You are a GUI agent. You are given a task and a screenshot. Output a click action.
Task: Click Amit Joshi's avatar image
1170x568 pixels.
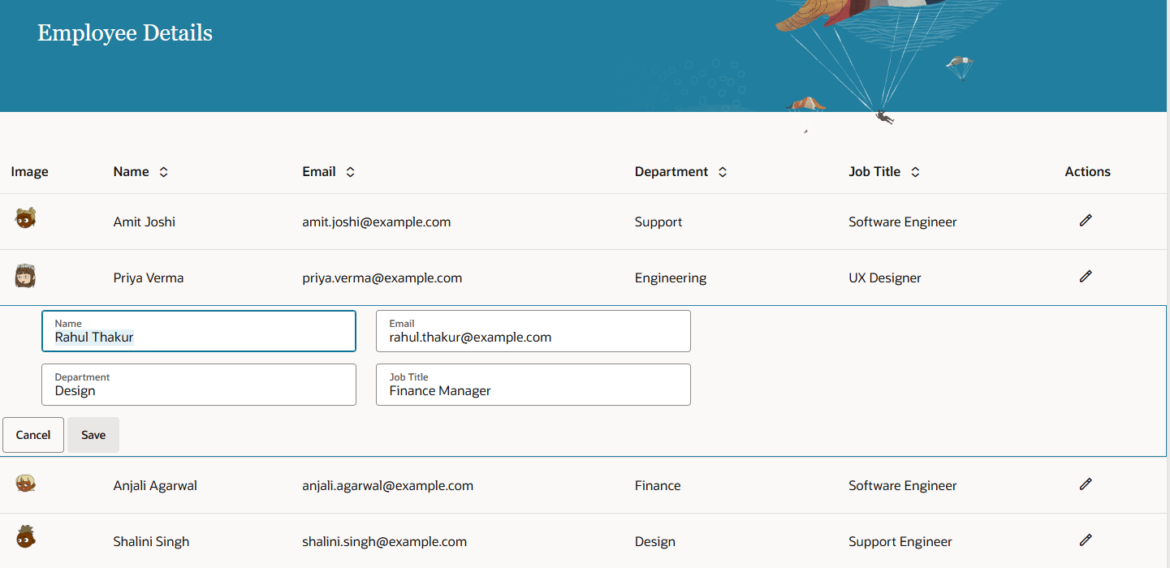pyautogui.click(x=25, y=219)
